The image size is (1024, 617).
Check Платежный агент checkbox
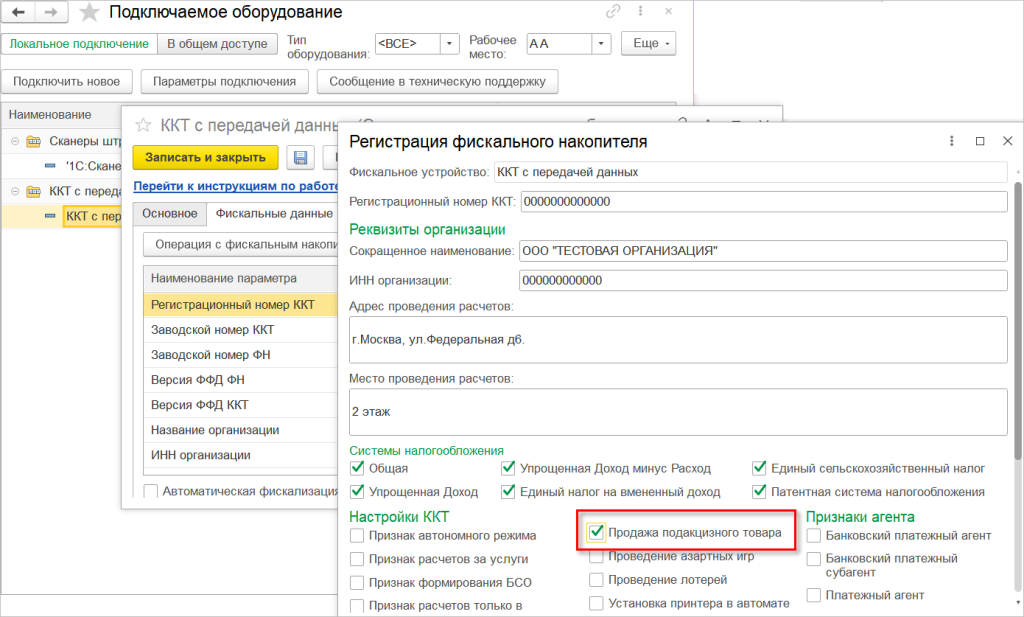click(814, 595)
